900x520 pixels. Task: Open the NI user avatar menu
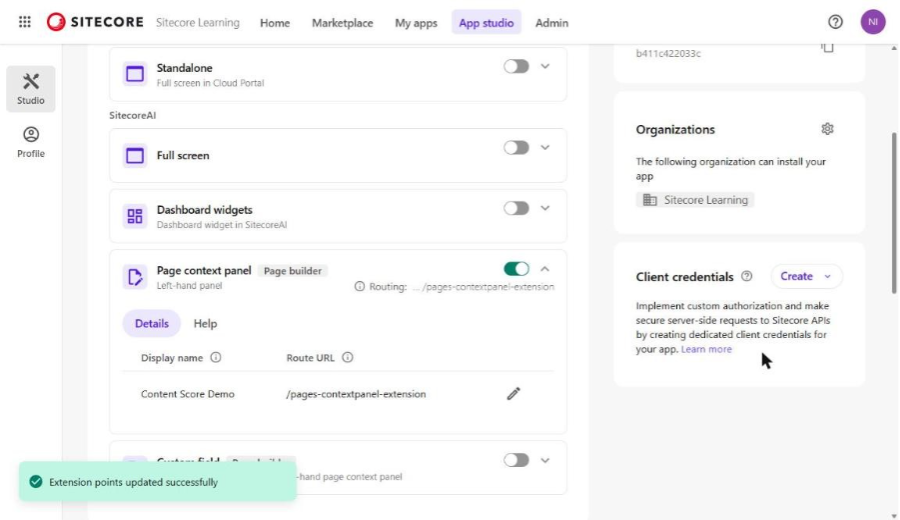872,22
